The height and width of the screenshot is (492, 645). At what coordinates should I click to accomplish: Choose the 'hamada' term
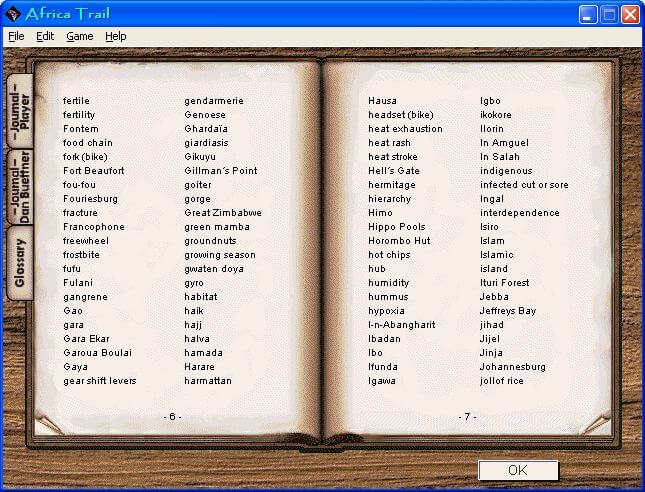click(x=203, y=353)
